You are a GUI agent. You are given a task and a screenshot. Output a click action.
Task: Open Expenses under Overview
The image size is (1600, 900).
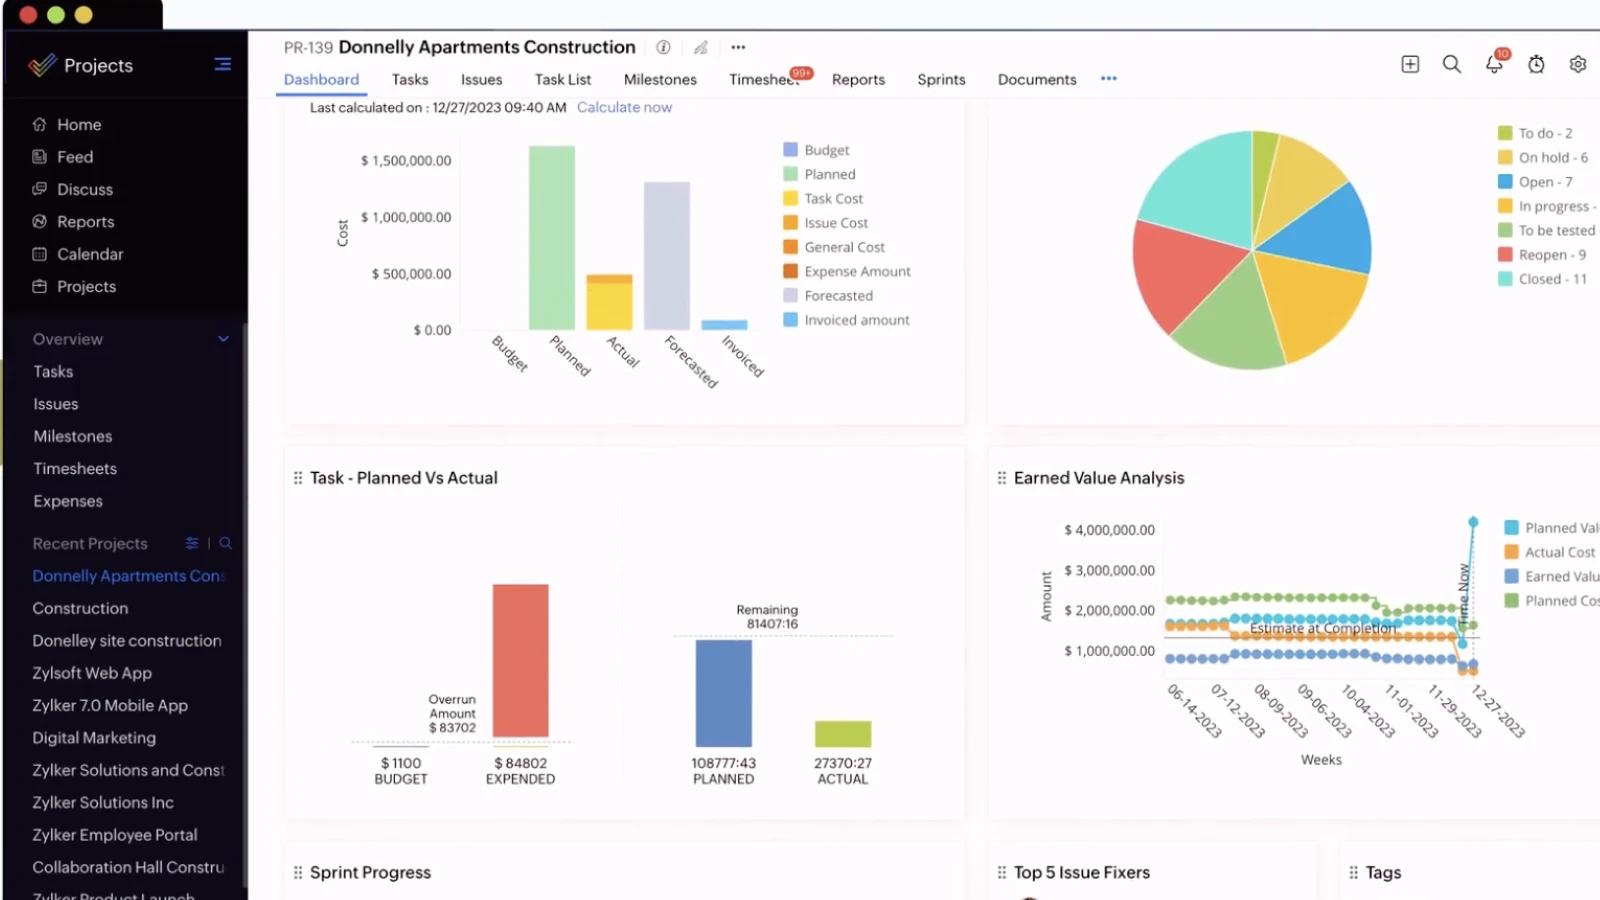pyautogui.click(x=68, y=501)
